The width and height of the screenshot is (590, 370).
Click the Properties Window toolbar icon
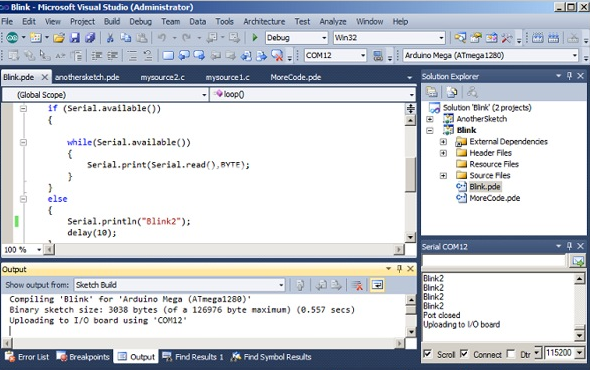pyautogui.click(x=476, y=38)
